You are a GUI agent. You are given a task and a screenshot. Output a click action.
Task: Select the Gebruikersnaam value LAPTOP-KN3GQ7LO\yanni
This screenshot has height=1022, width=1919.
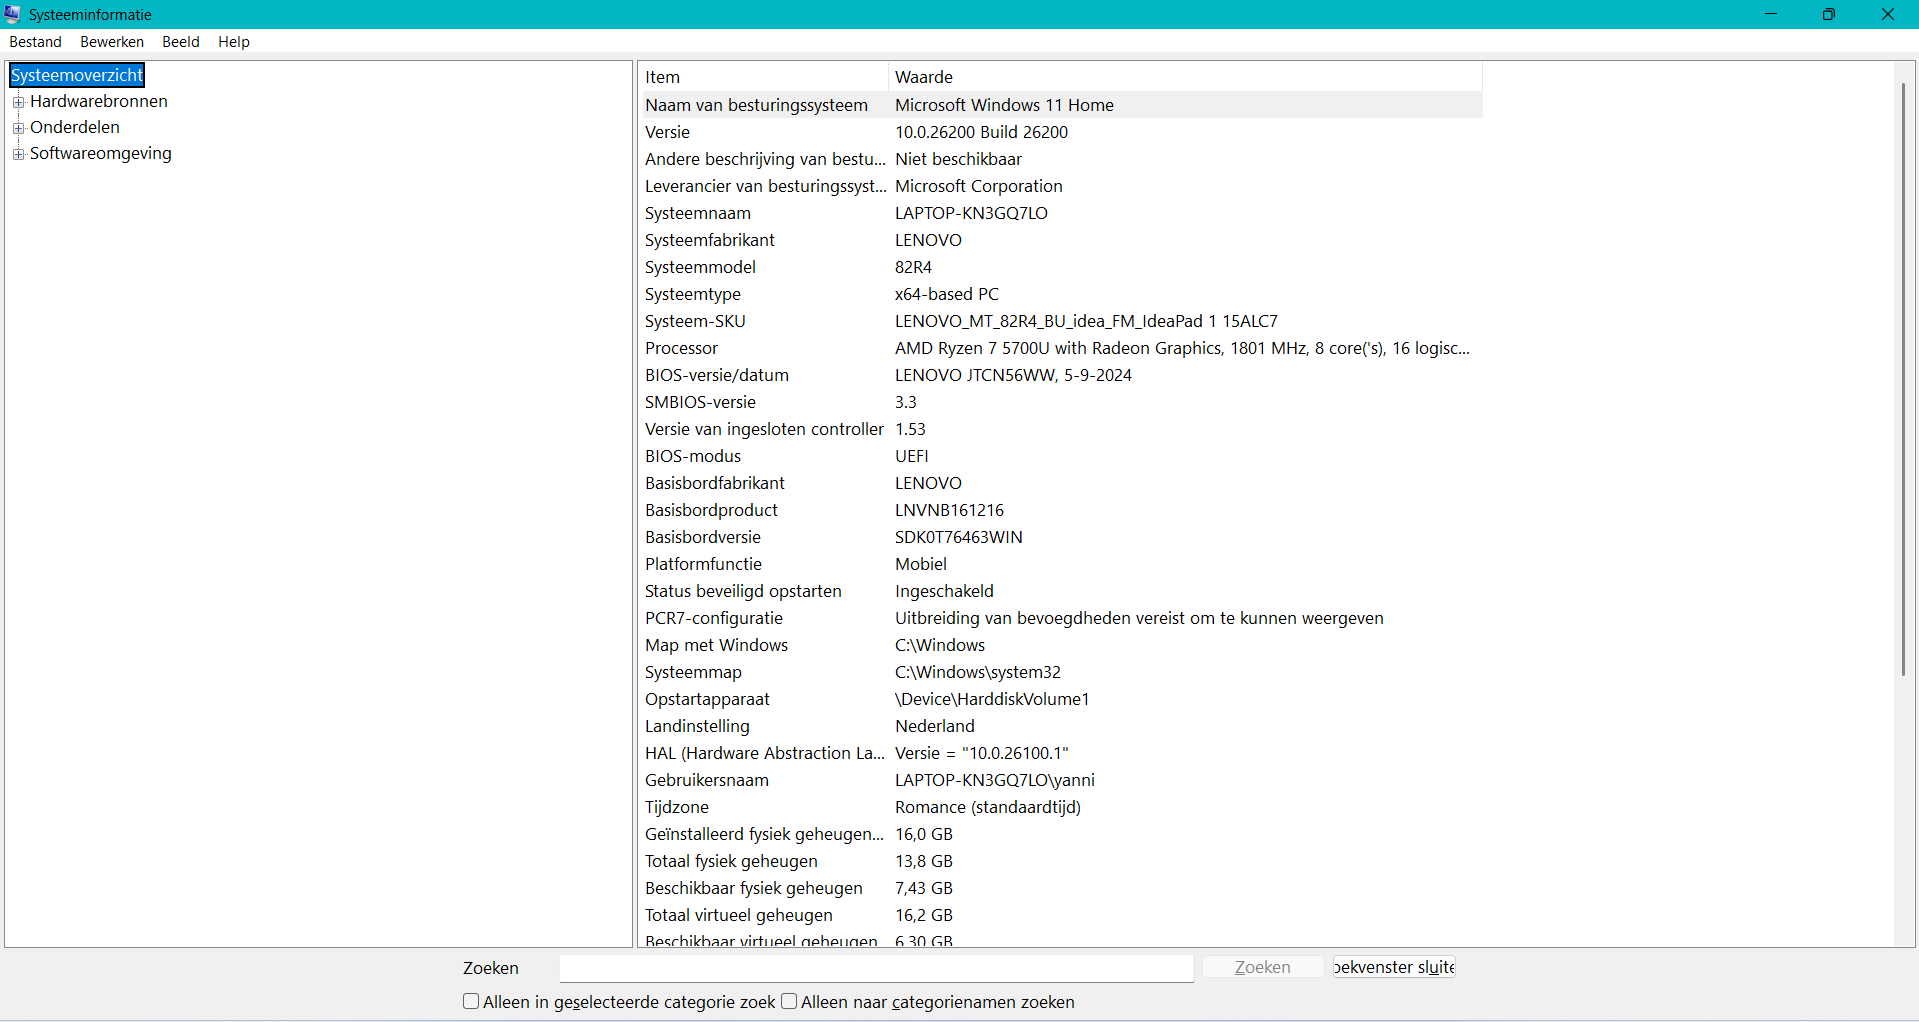[x=995, y=780]
